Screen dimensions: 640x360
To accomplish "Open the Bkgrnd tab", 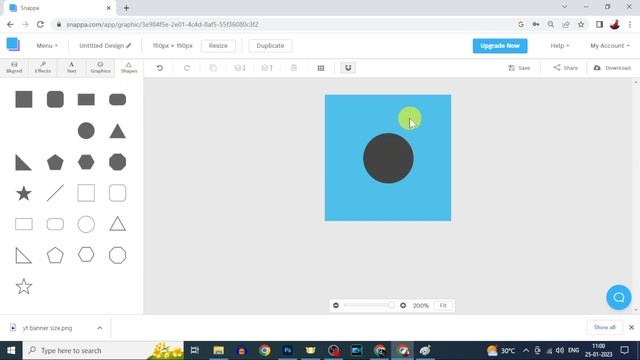I will point(14,68).
